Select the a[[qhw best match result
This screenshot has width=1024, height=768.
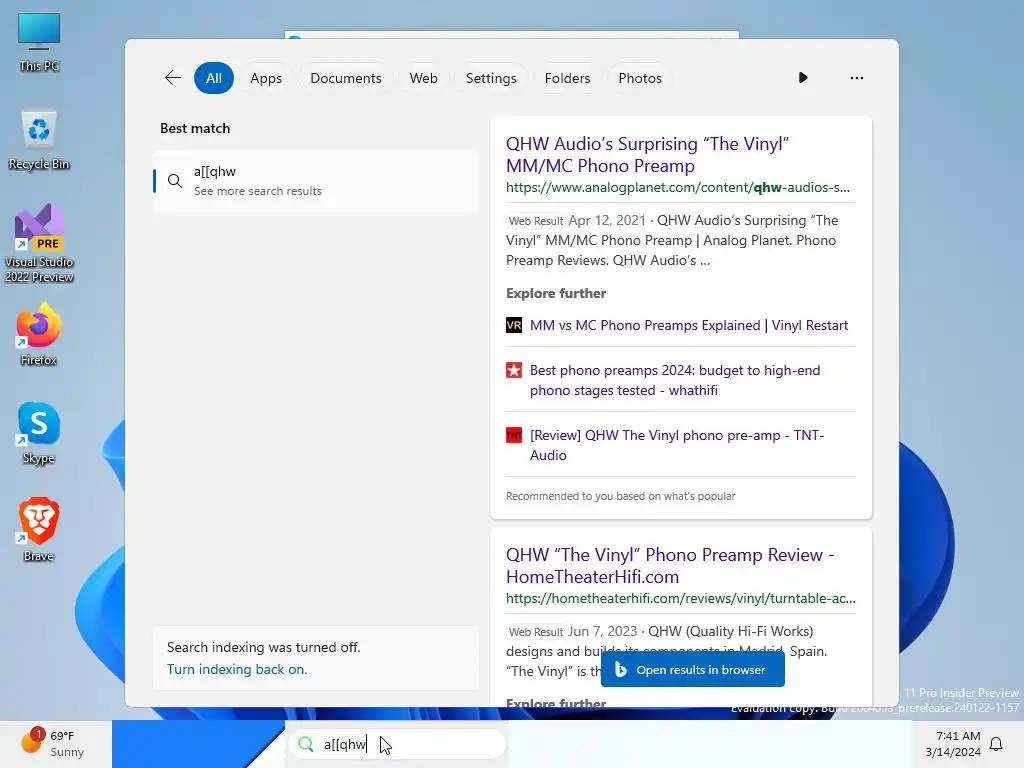[316, 181]
